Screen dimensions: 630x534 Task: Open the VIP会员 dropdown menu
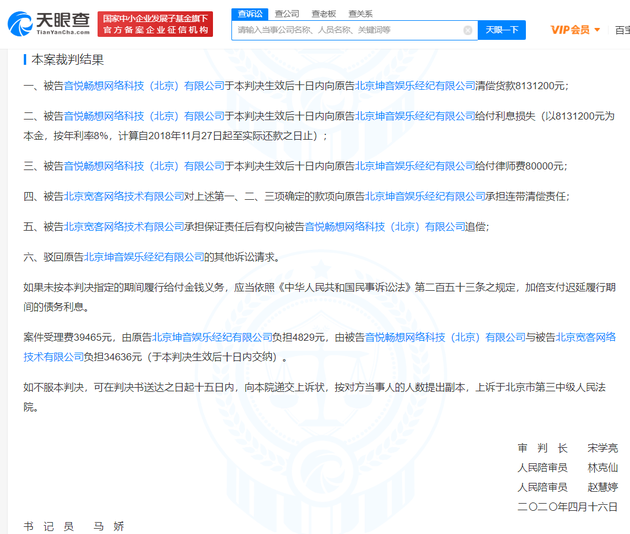tap(575, 30)
